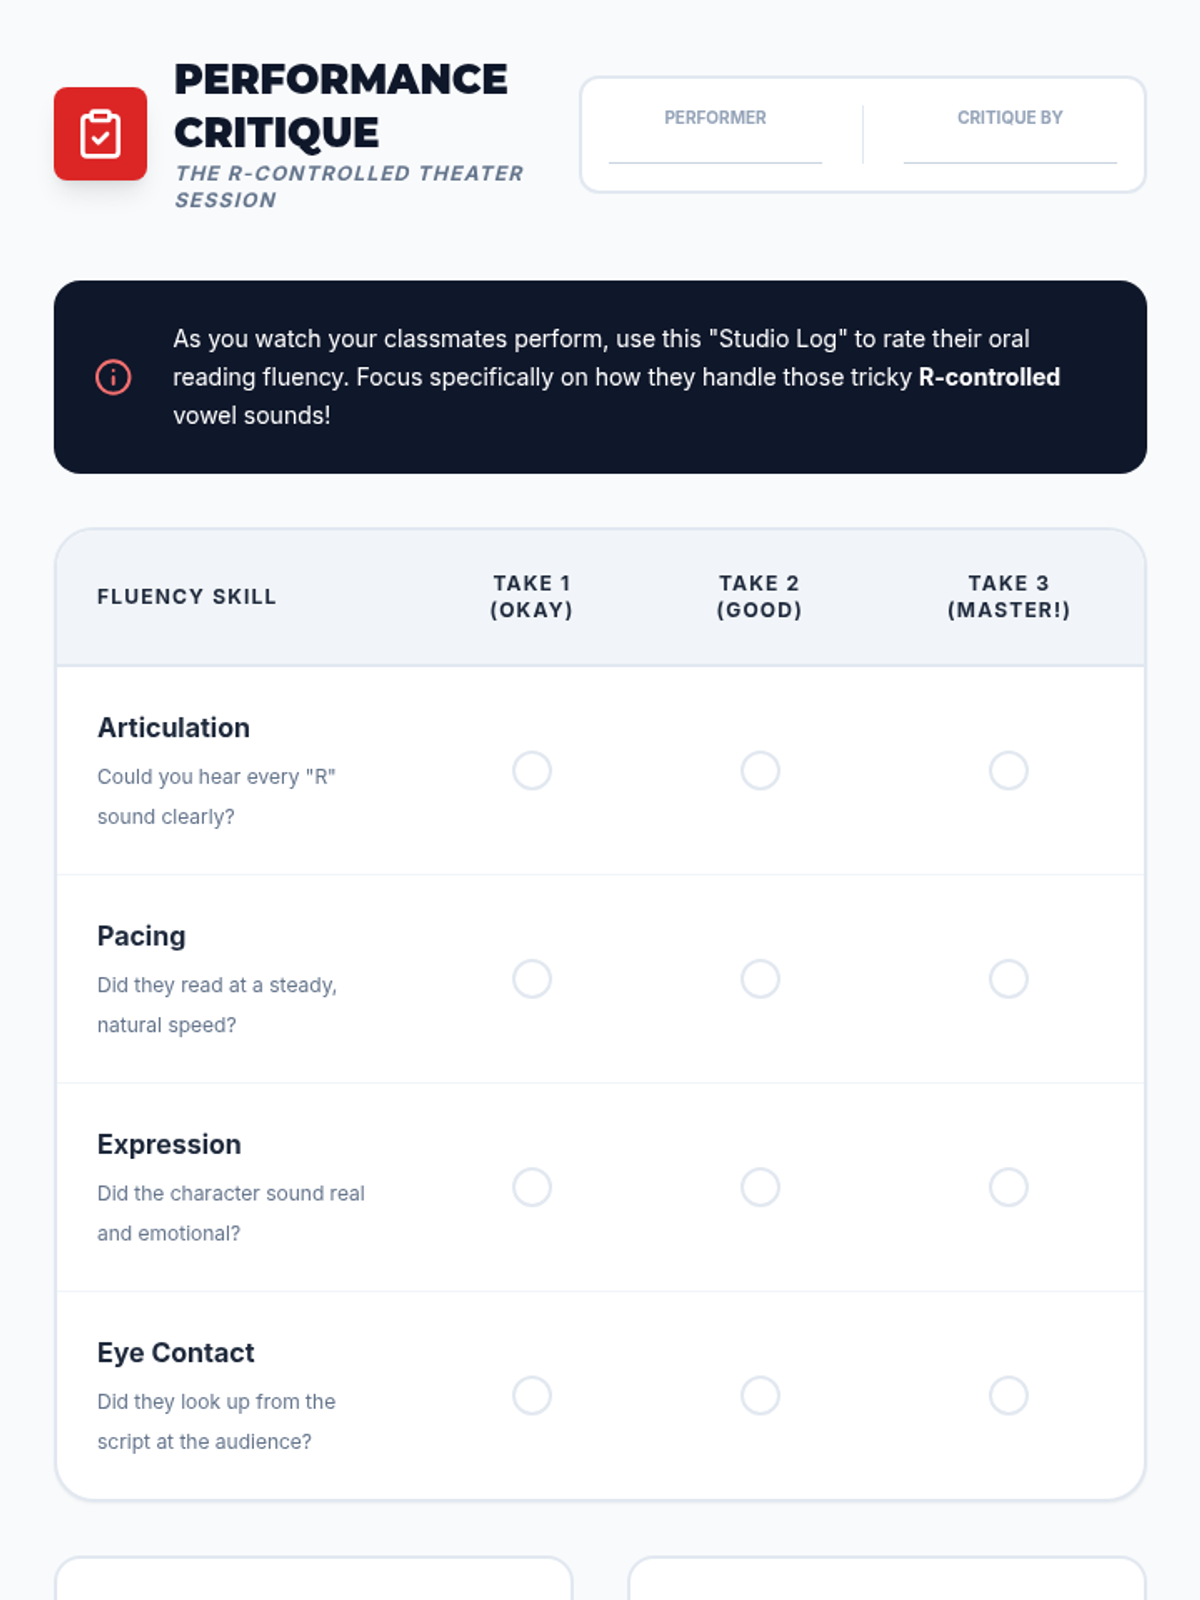Rate Pacing as Take 3 (Master!)
This screenshot has height=1600, width=1200.
[1008, 979]
